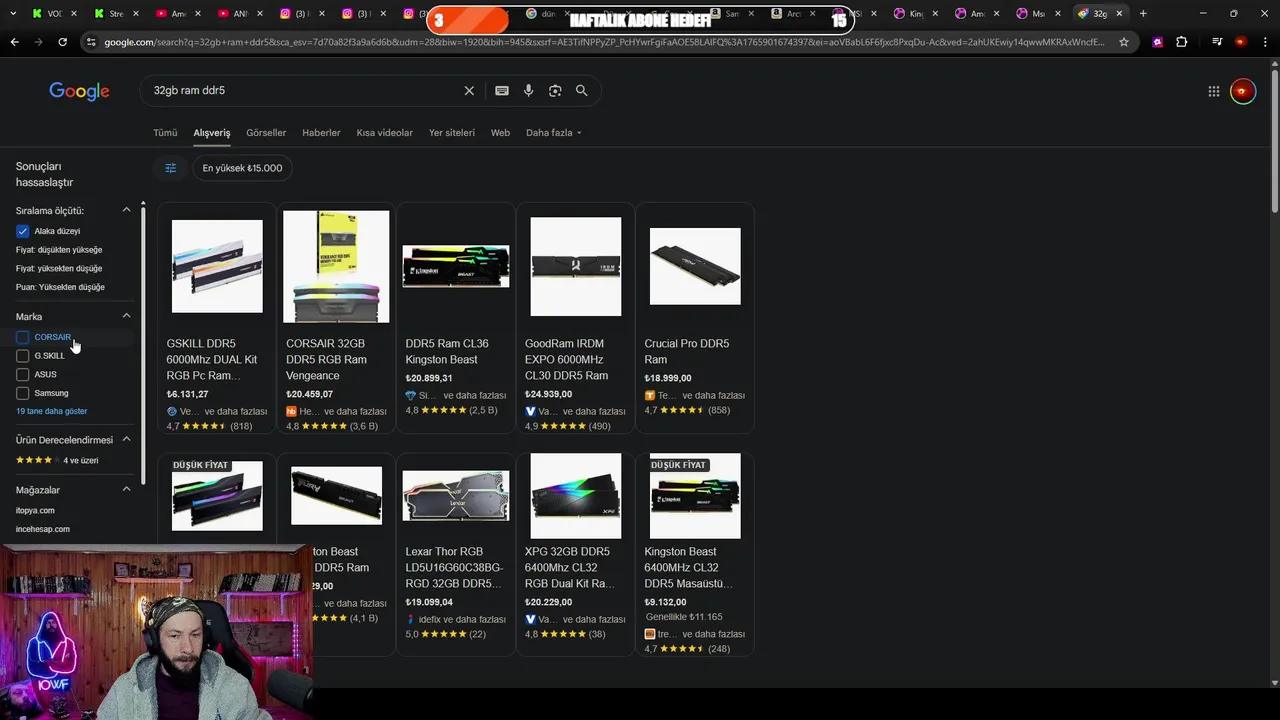1280x720 pixels.
Task: Click '19 tane daha göster' link
Action: click(52, 411)
